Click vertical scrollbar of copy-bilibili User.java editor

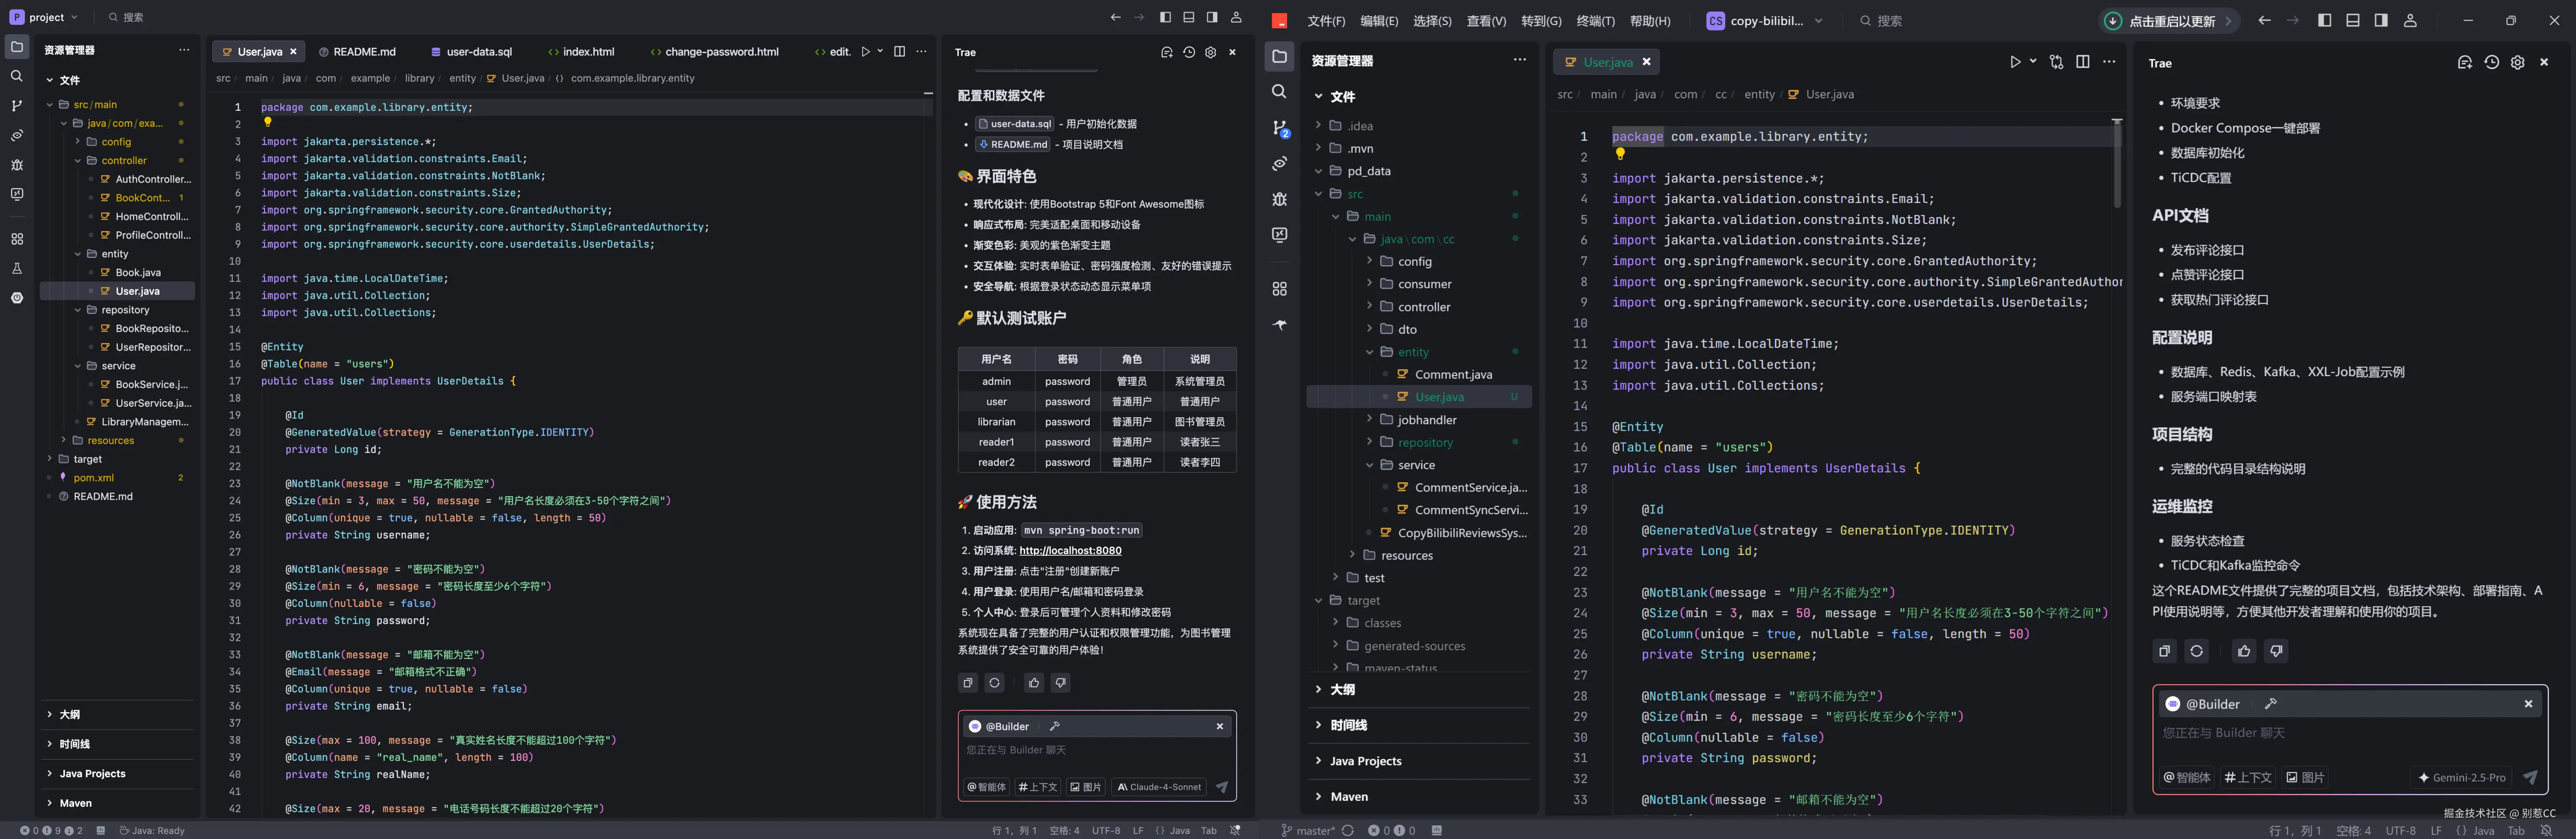point(2117,165)
